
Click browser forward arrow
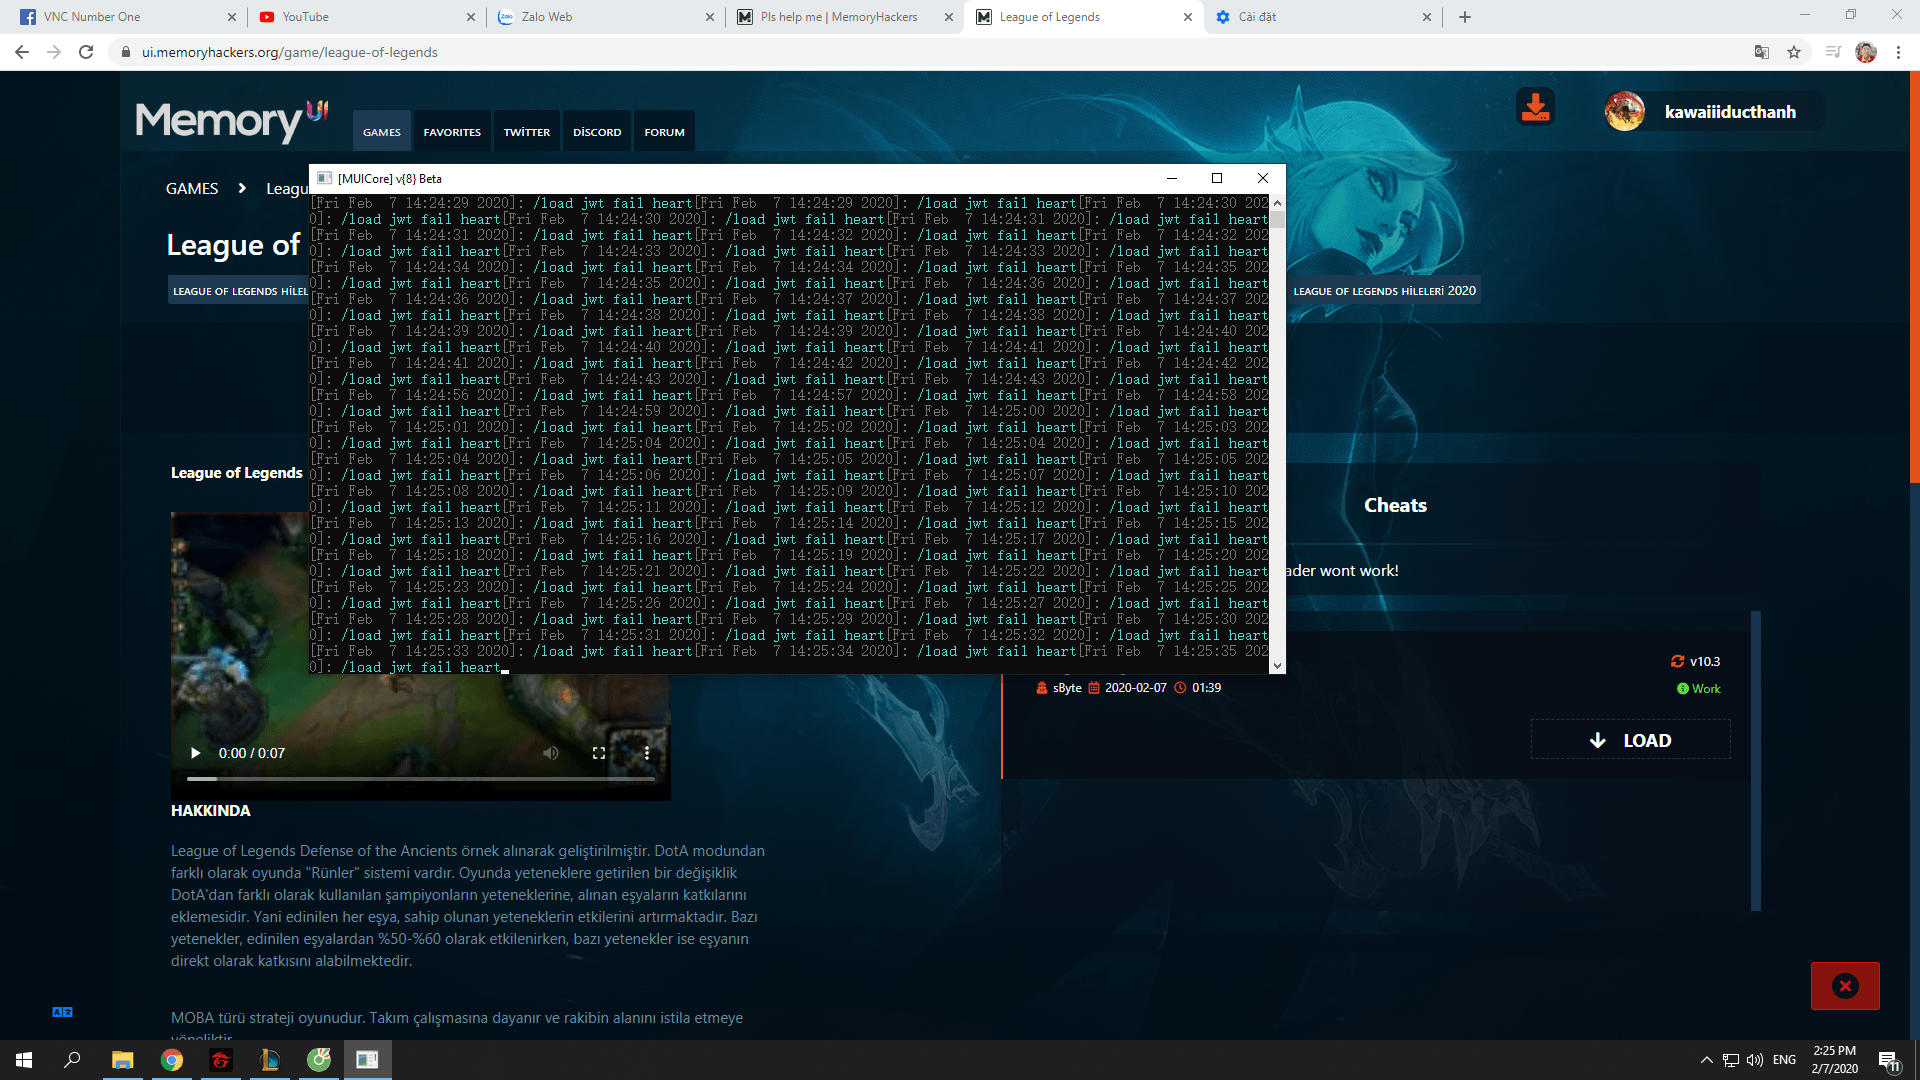[x=54, y=52]
